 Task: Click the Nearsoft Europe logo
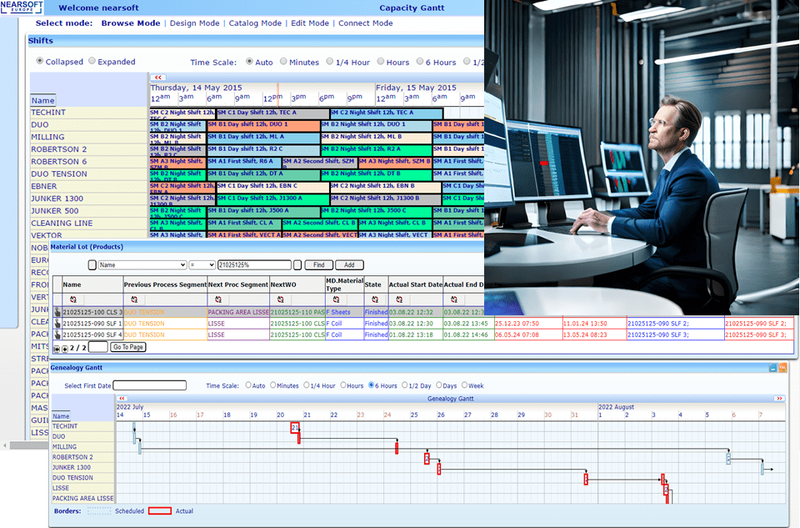pyautogui.click(x=22, y=7)
